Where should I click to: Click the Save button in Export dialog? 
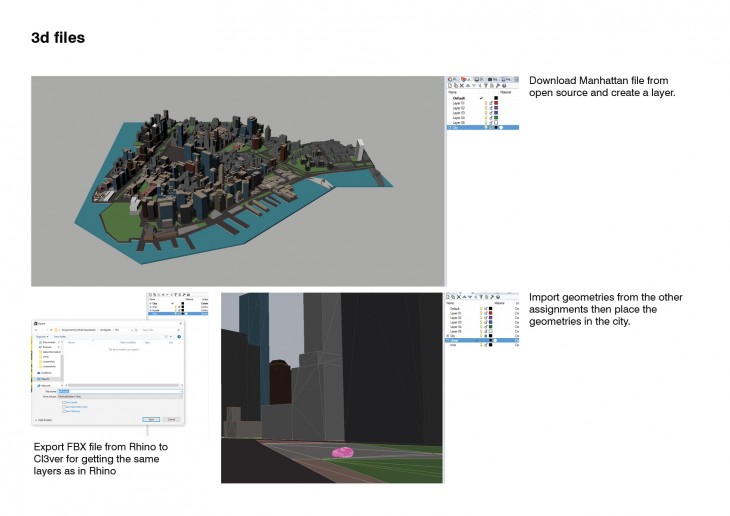tap(151, 419)
